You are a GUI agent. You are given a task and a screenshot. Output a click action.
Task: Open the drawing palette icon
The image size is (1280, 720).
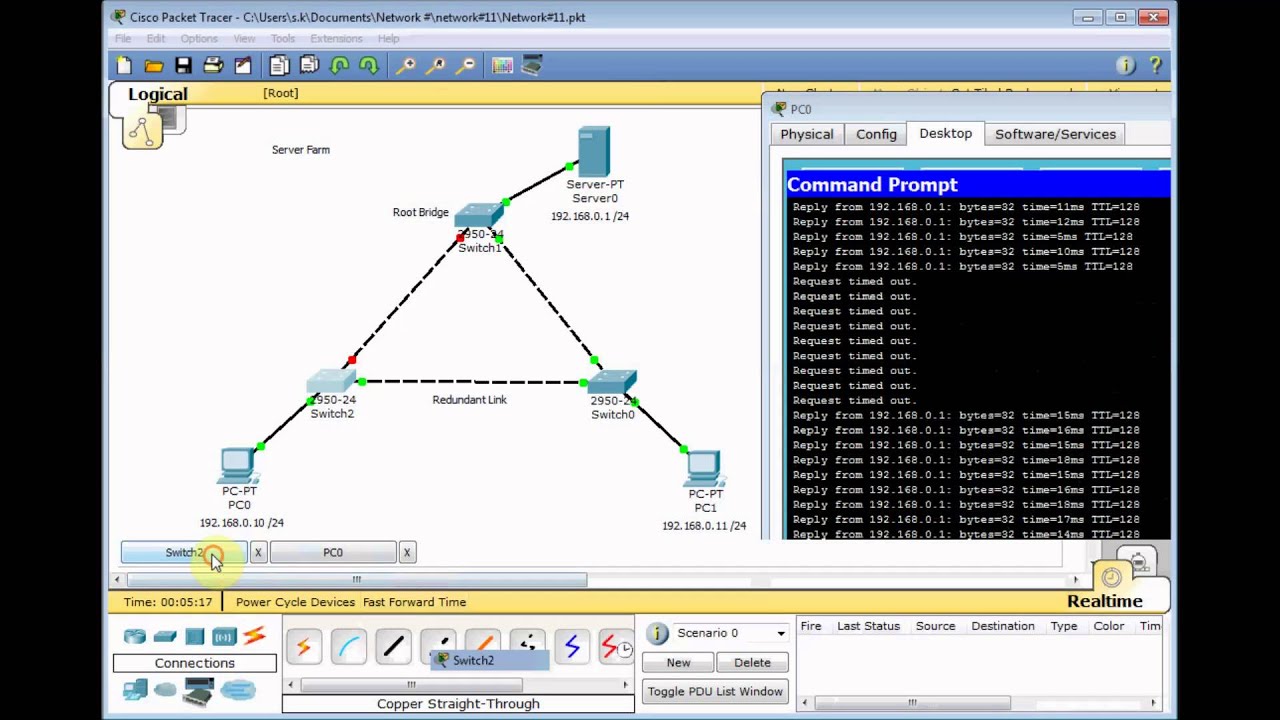[502, 66]
